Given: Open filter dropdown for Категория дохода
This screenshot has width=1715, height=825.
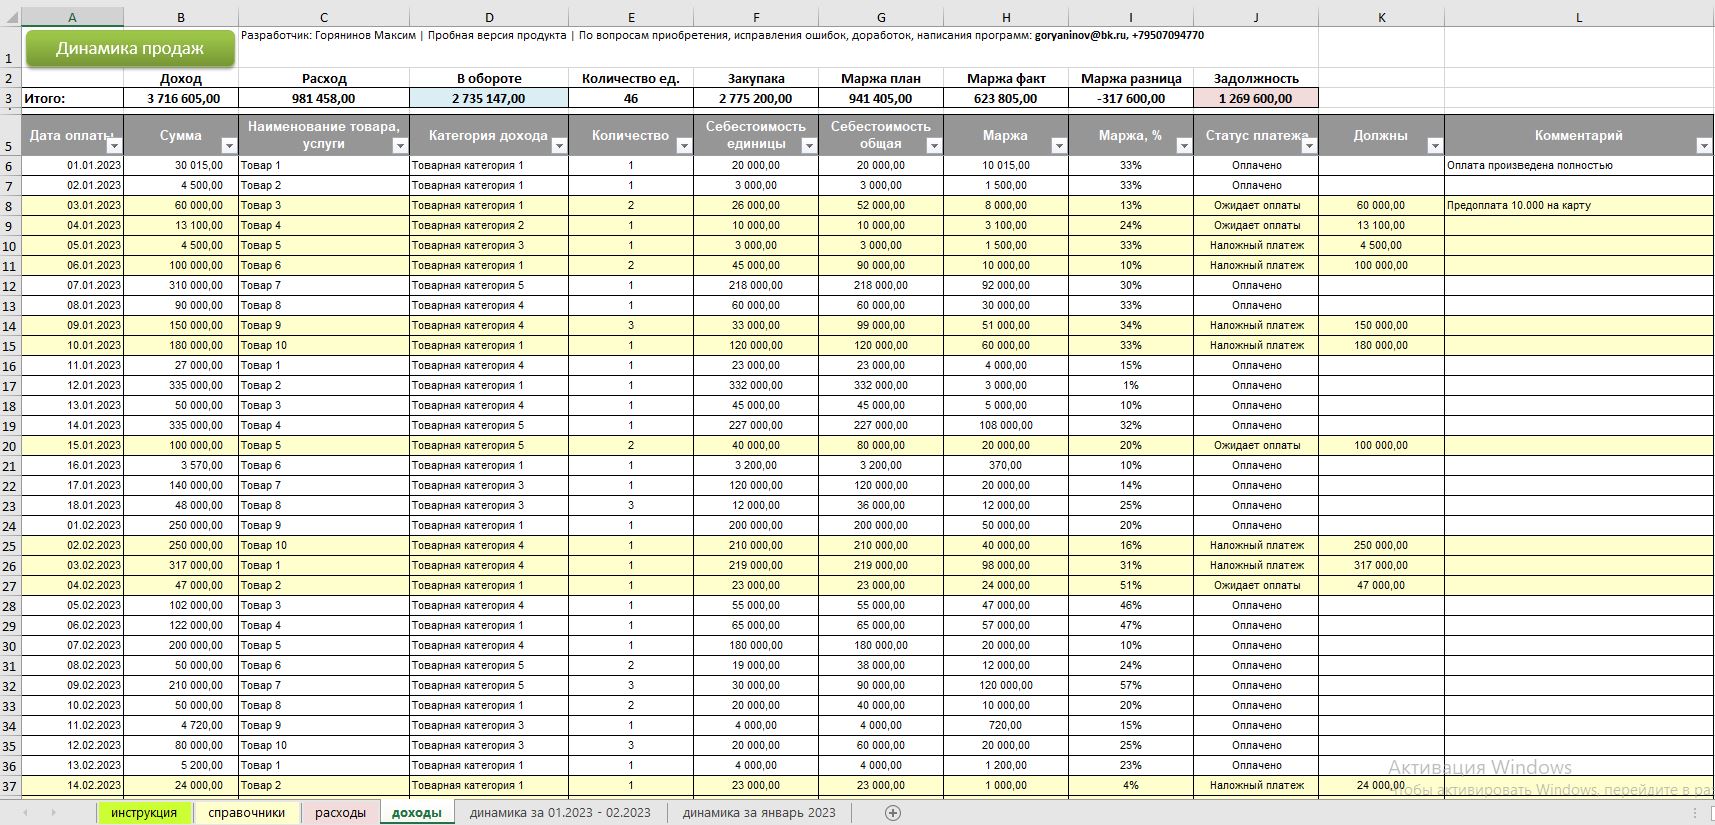Looking at the screenshot, I should pyautogui.click(x=559, y=146).
